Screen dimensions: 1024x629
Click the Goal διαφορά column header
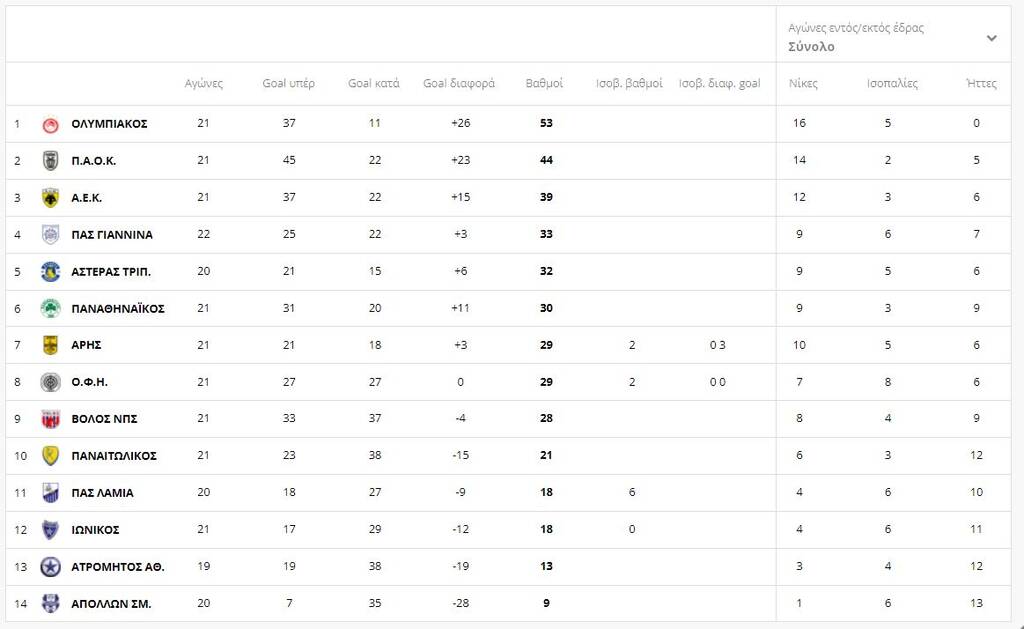[459, 84]
